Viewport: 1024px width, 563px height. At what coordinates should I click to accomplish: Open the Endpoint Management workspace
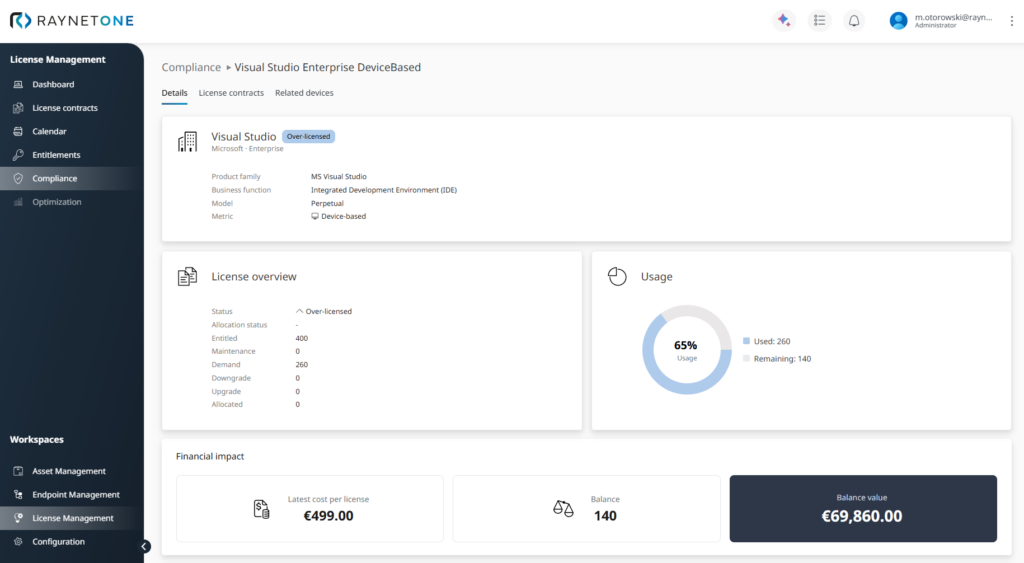click(x=75, y=495)
